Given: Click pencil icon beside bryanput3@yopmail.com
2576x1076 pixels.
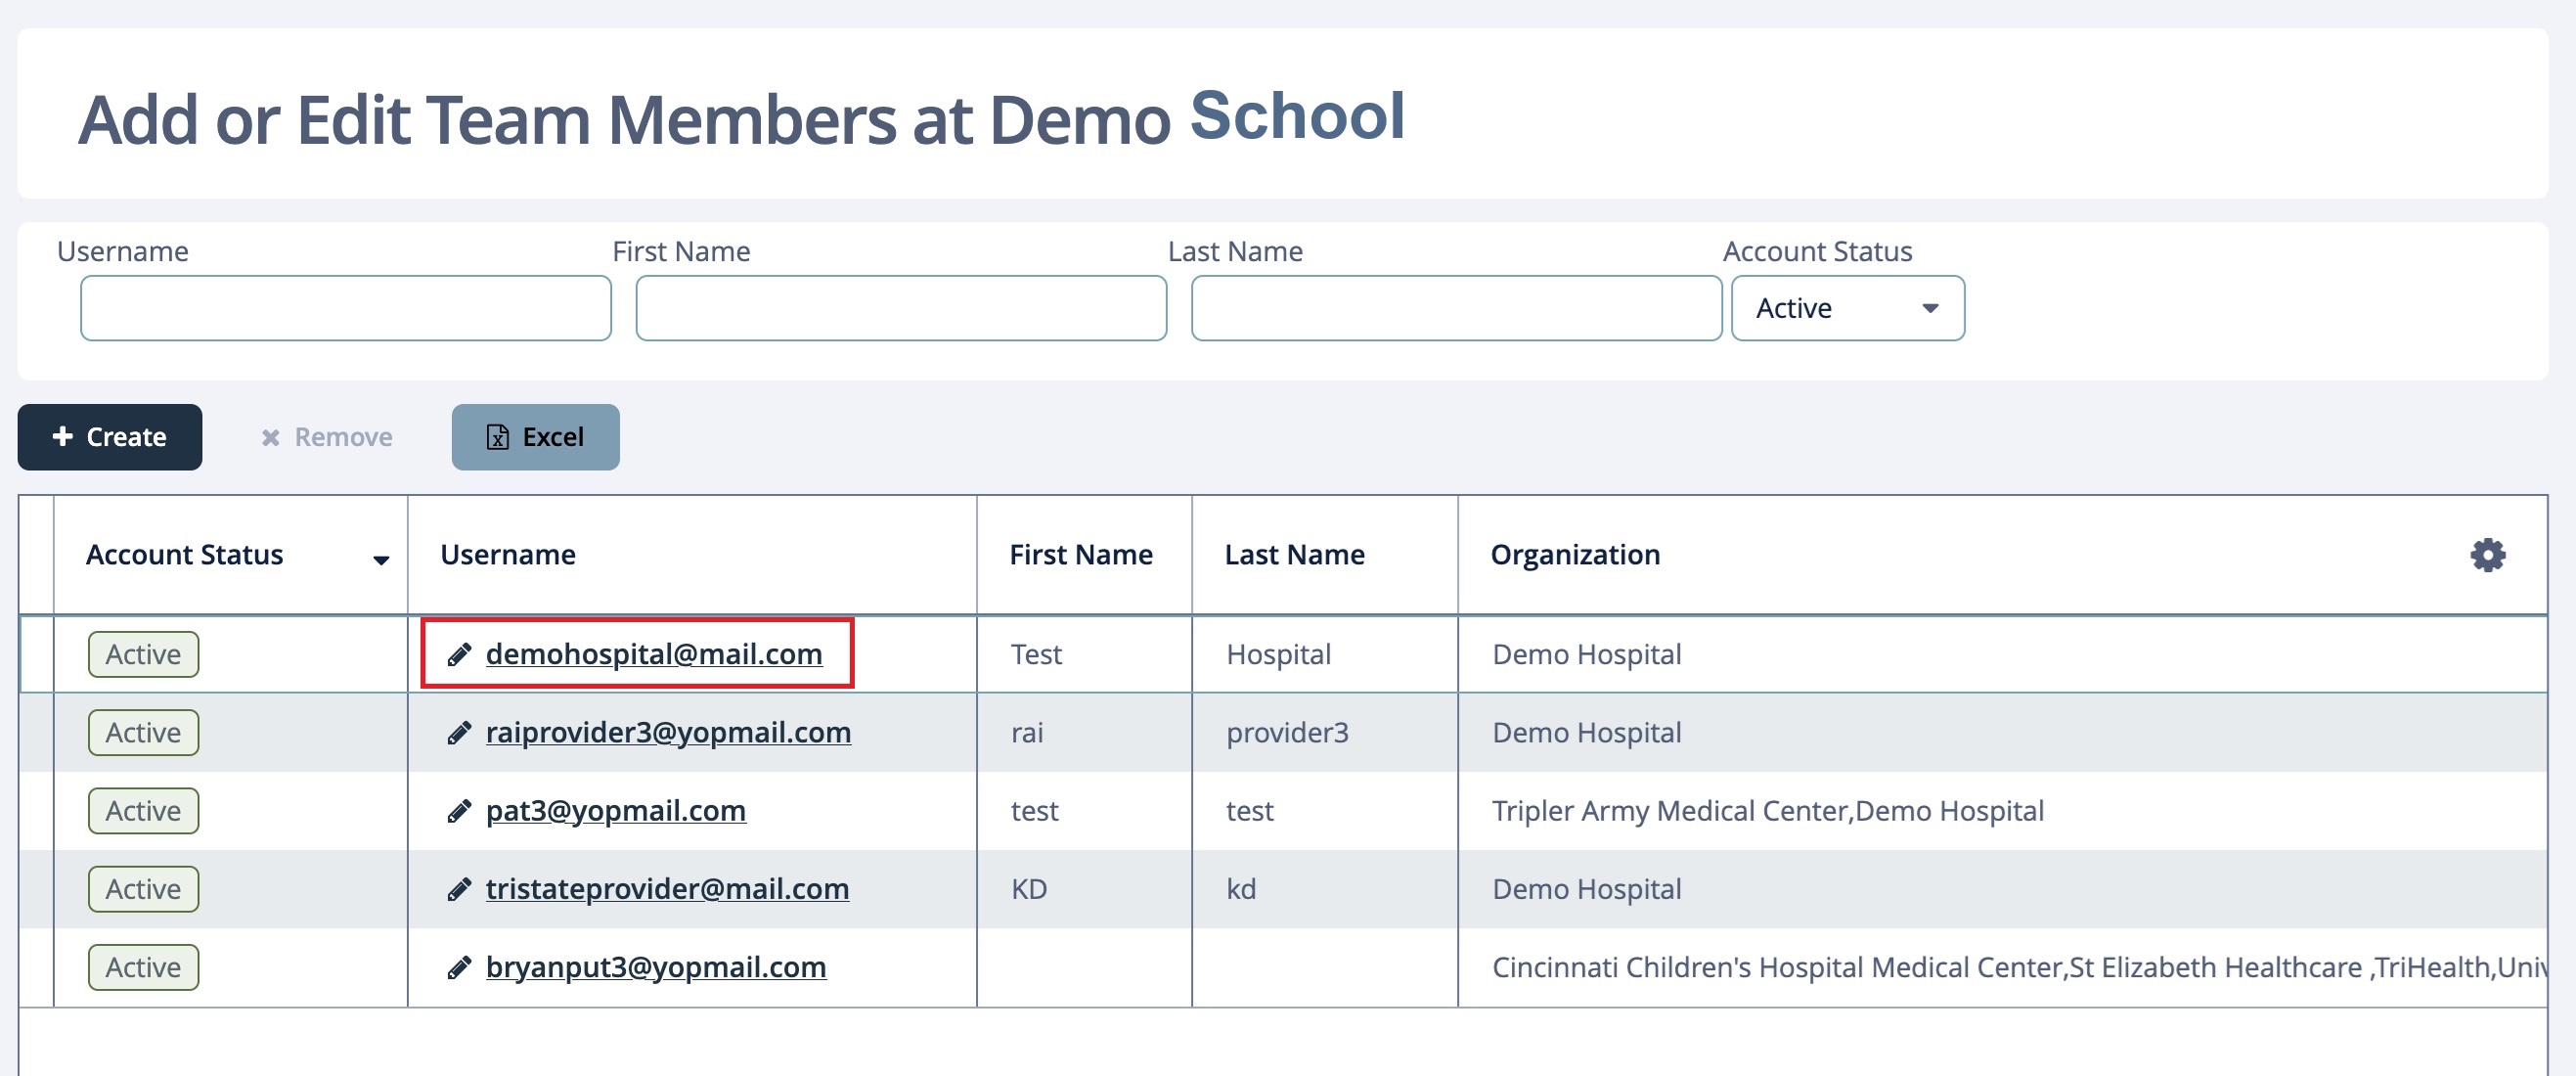Looking at the screenshot, I should (459, 967).
